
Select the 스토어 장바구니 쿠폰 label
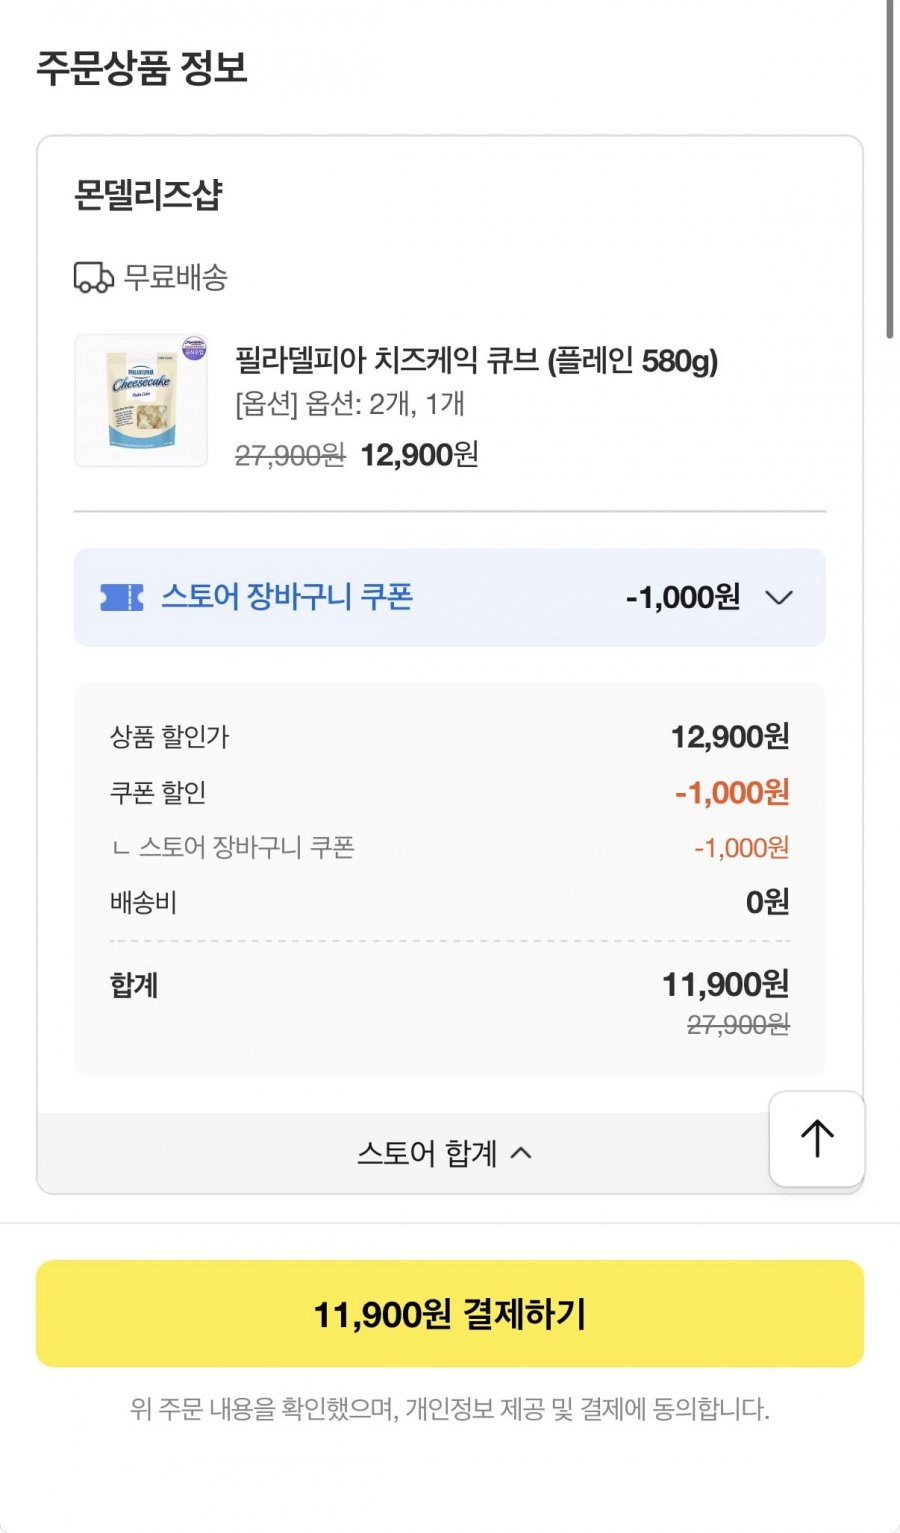point(287,597)
